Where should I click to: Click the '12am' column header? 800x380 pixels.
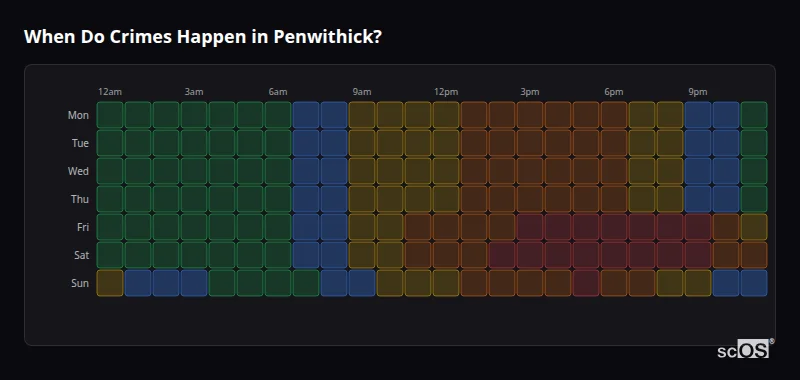(110, 92)
